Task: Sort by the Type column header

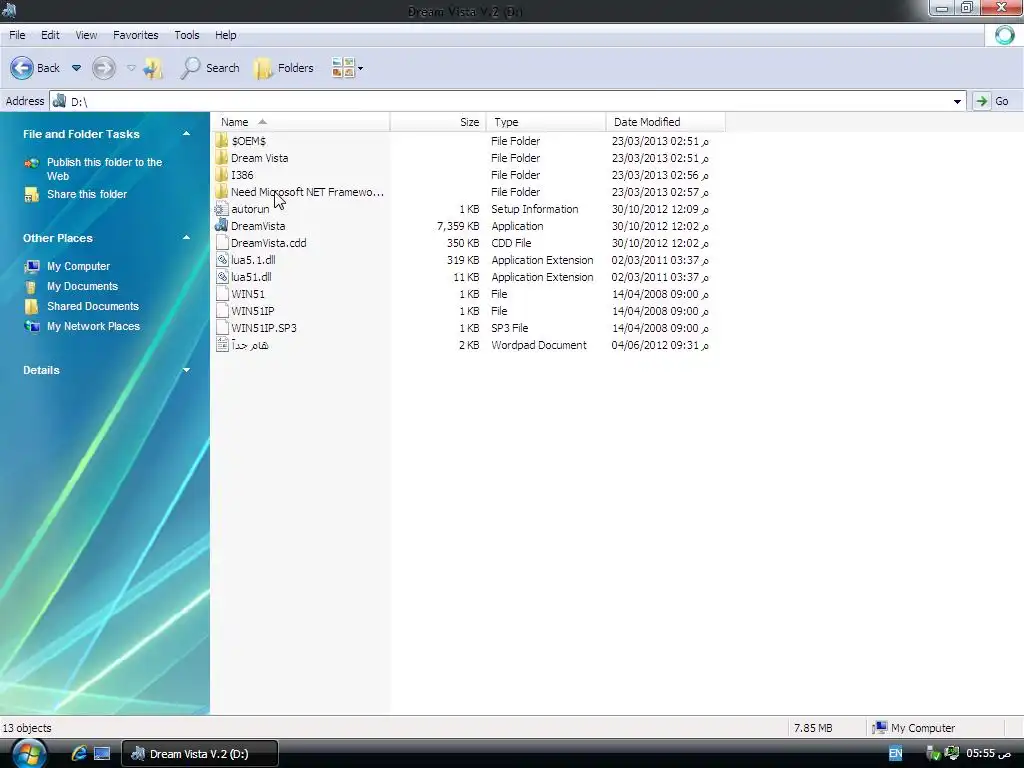Action: 546,122
